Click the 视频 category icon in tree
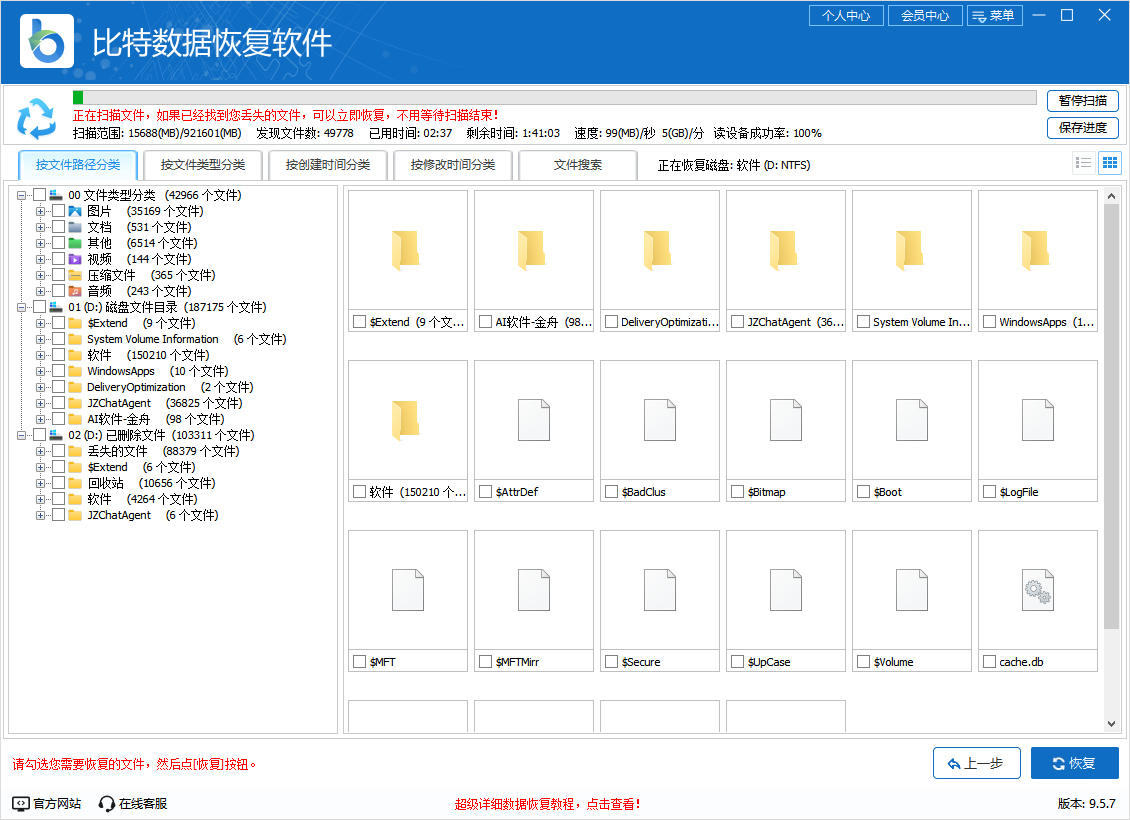Viewport: 1130px width, 820px height. [x=75, y=259]
